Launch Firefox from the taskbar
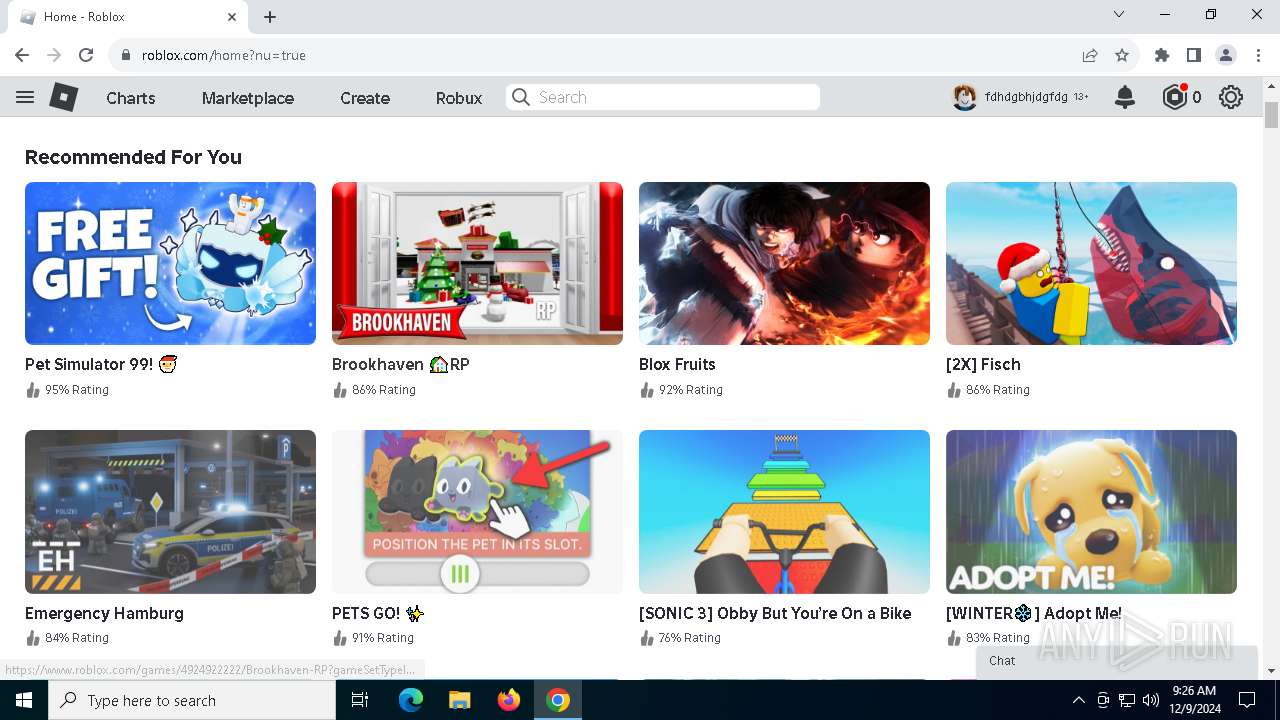Screen dimensions: 1280x720 509,700
